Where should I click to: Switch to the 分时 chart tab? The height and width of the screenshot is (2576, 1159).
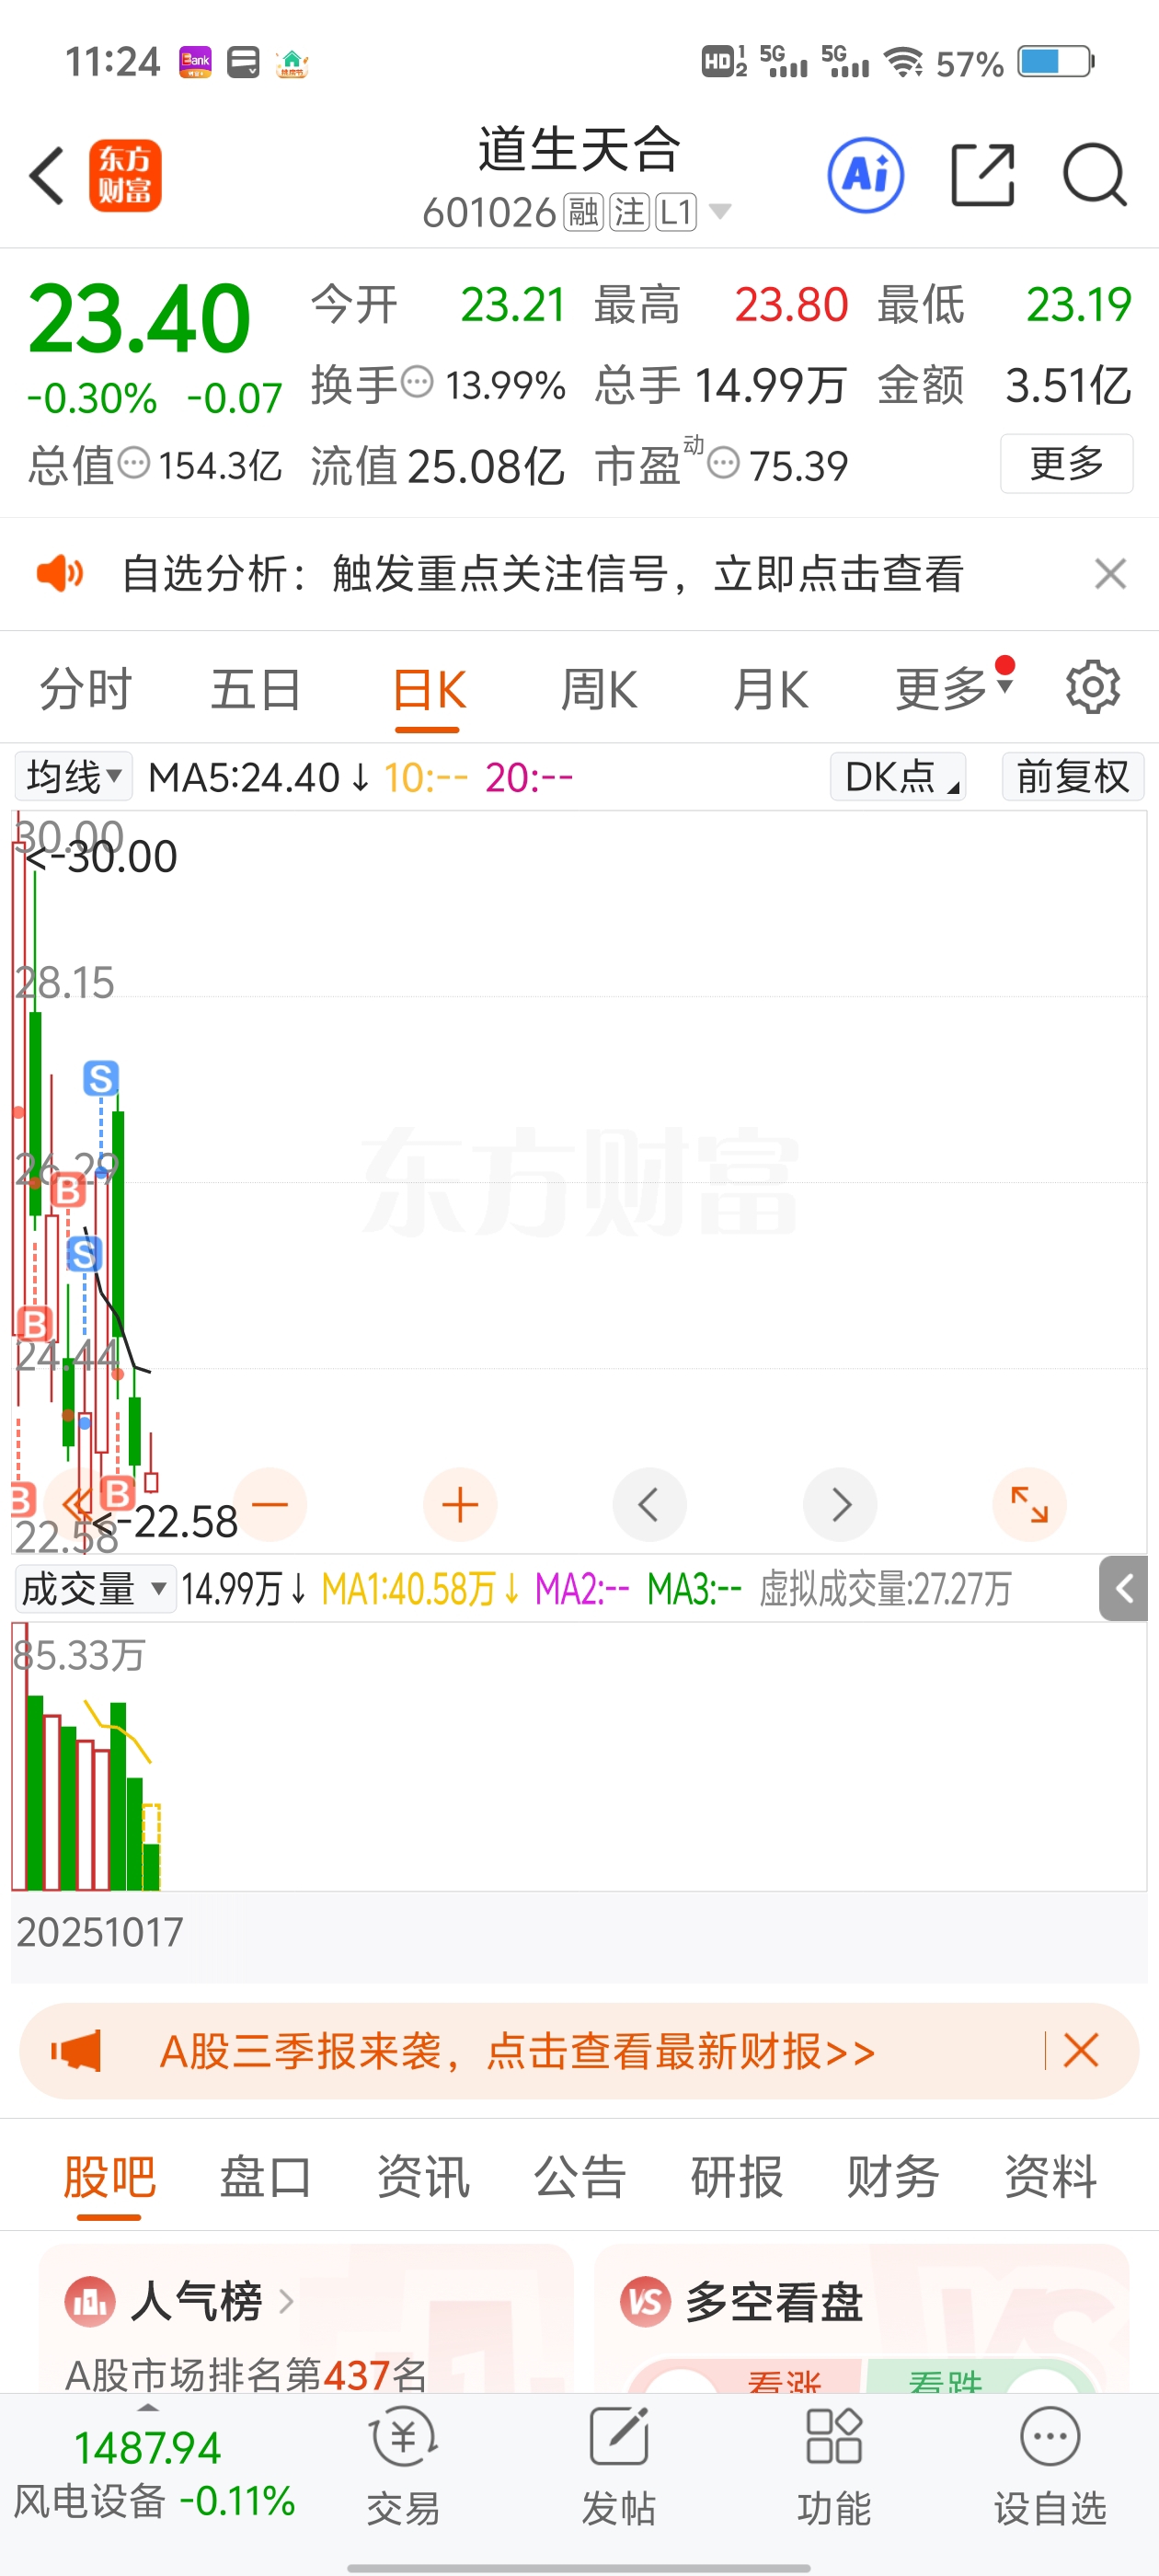pyautogui.click(x=86, y=690)
